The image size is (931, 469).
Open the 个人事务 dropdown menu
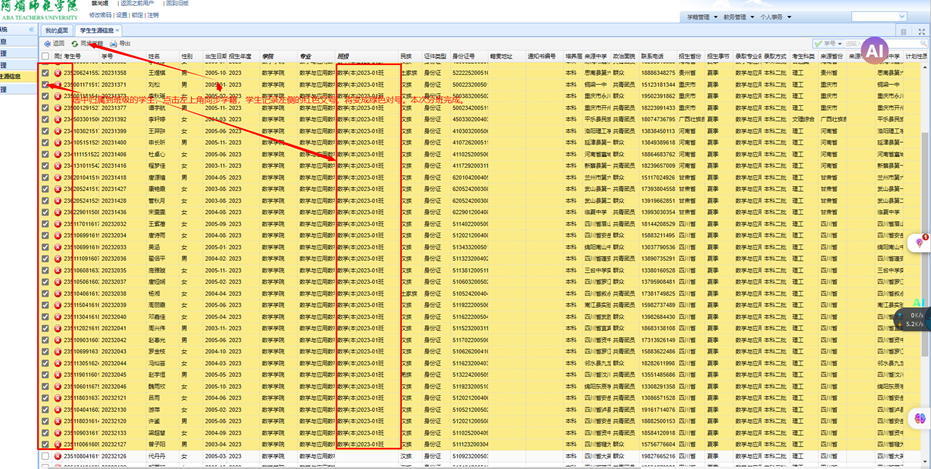point(775,17)
